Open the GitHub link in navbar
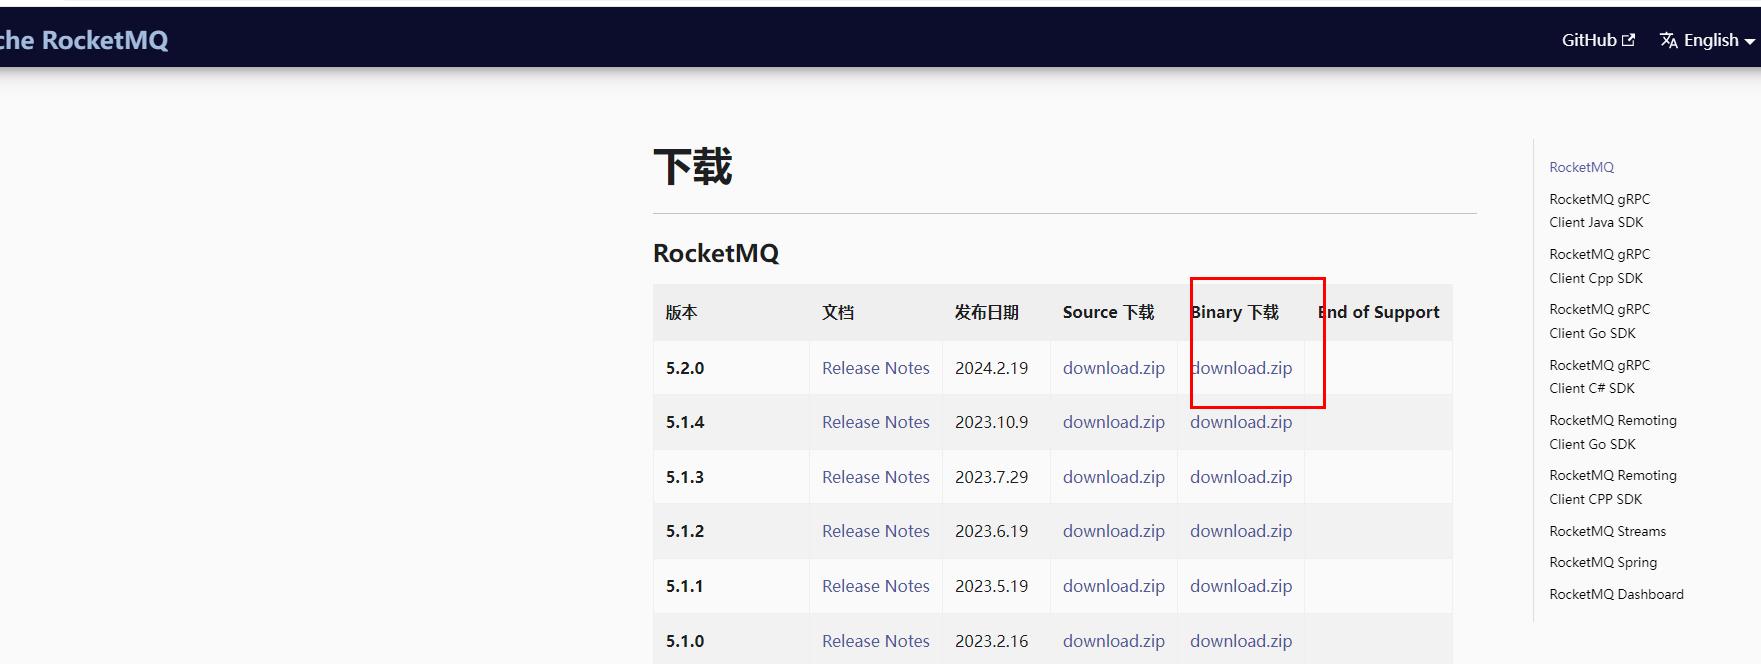The image size is (1761, 664). click(1589, 40)
